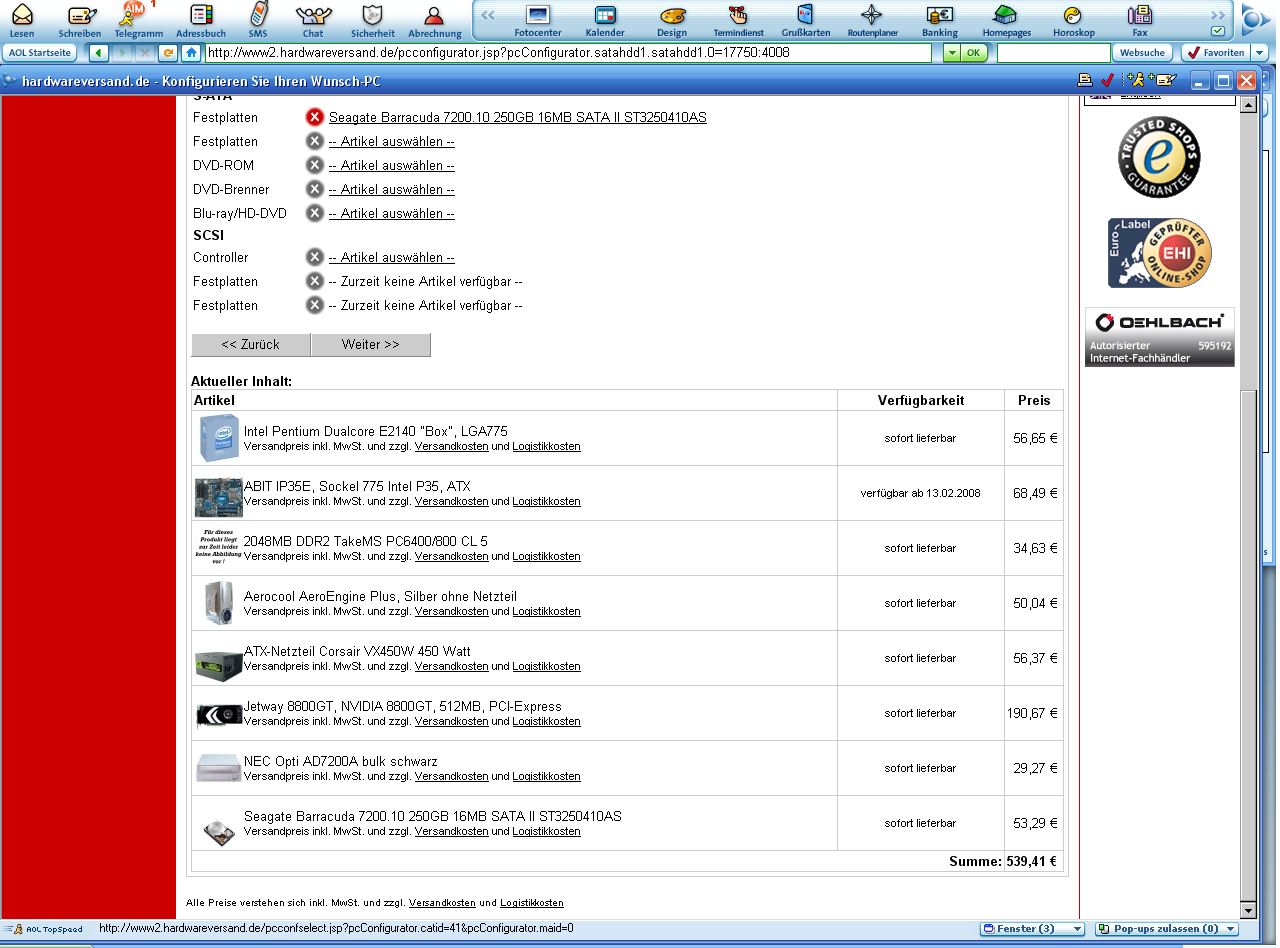Click the Jetway 8800GT graphics card thumbnail
The height and width of the screenshot is (948, 1280).
click(219, 716)
